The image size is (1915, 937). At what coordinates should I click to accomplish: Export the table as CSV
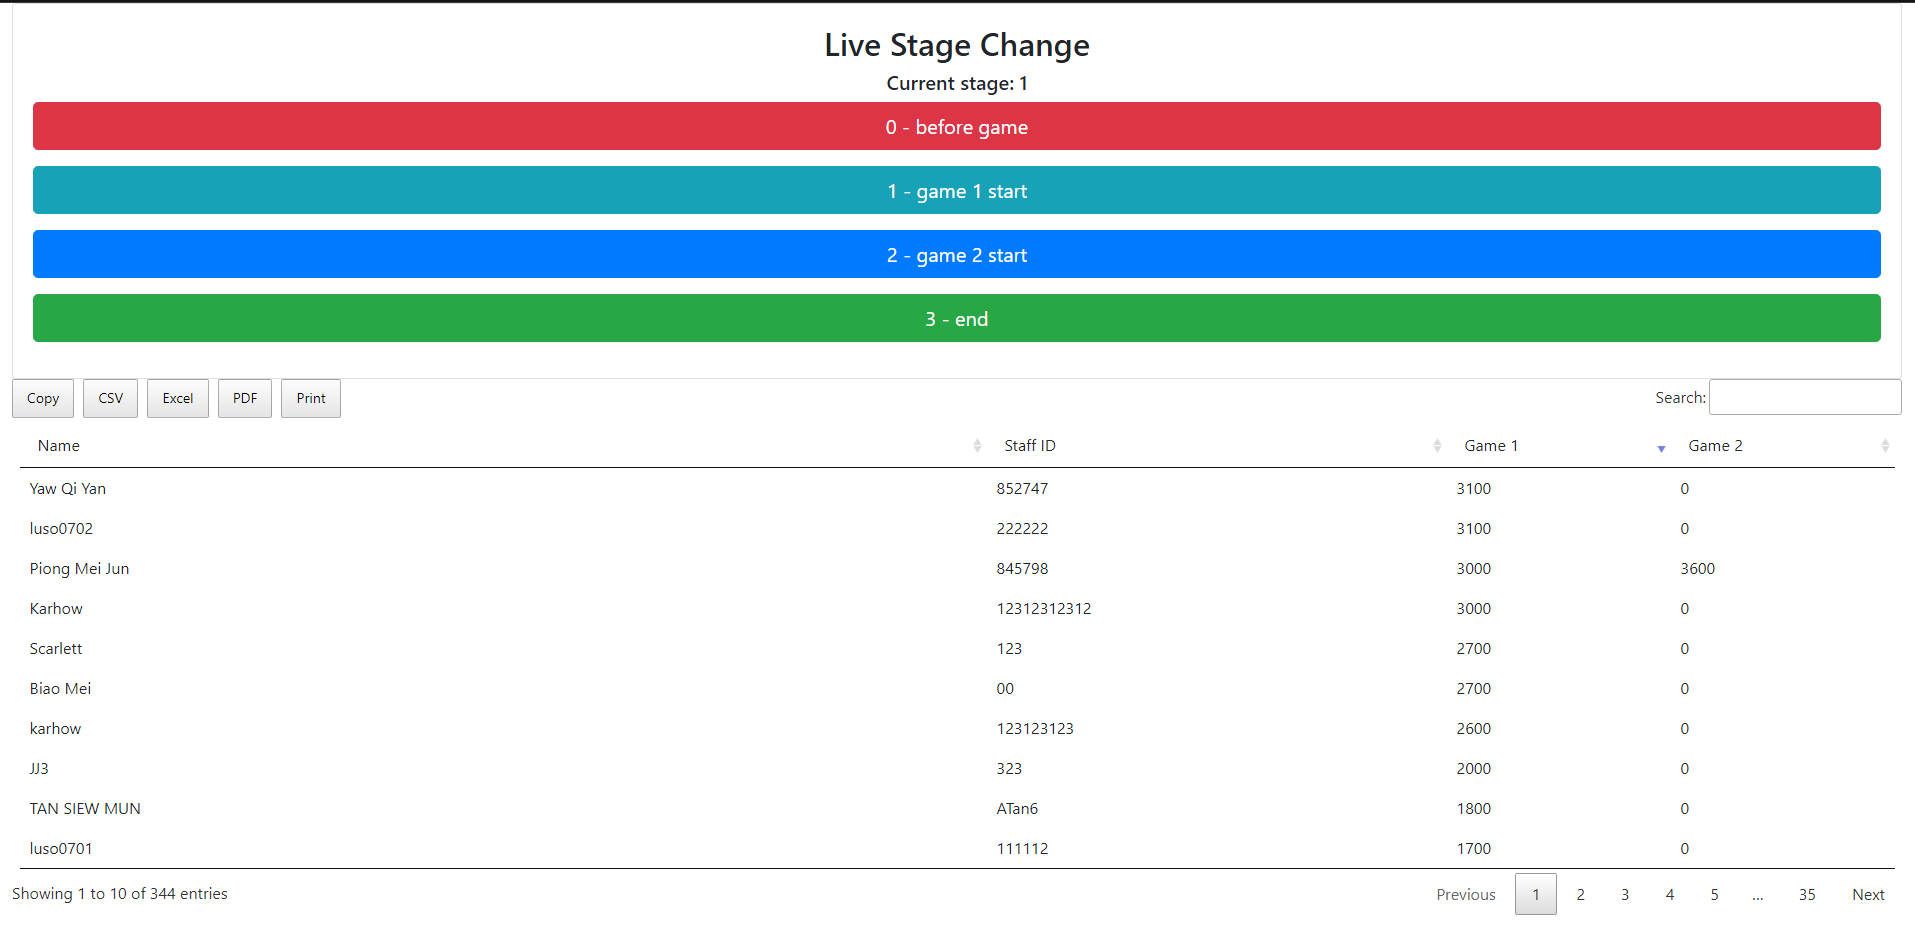110,398
